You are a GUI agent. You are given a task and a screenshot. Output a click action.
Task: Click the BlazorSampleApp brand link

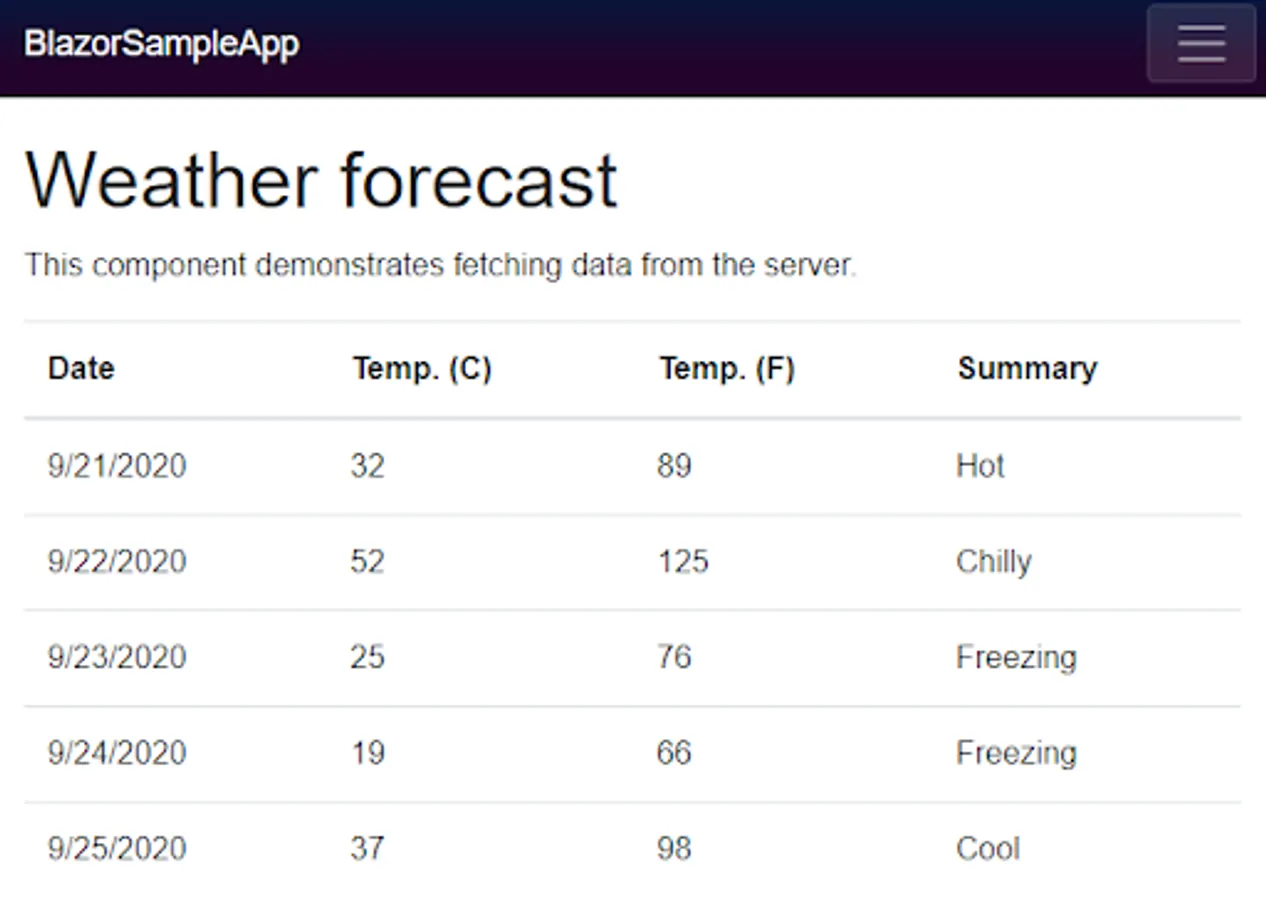tap(160, 43)
